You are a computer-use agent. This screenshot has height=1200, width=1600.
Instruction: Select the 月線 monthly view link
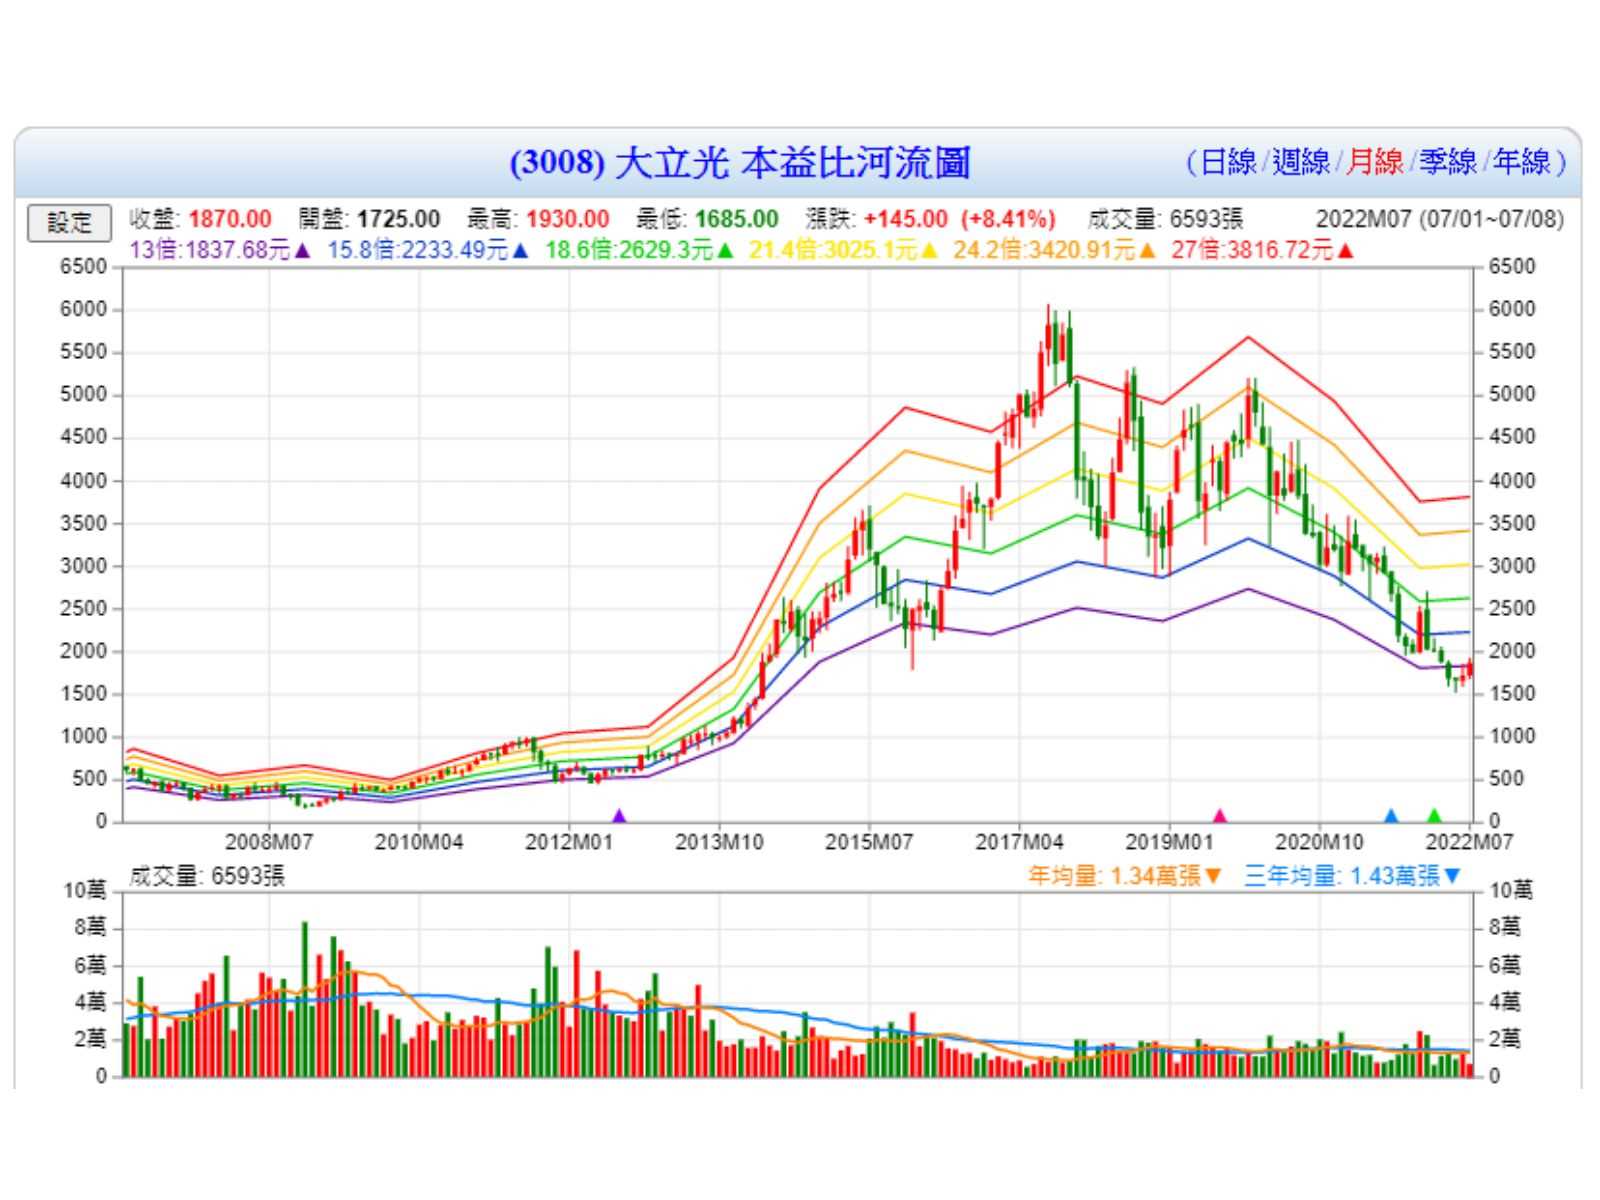pyautogui.click(x=1374, y=162)
